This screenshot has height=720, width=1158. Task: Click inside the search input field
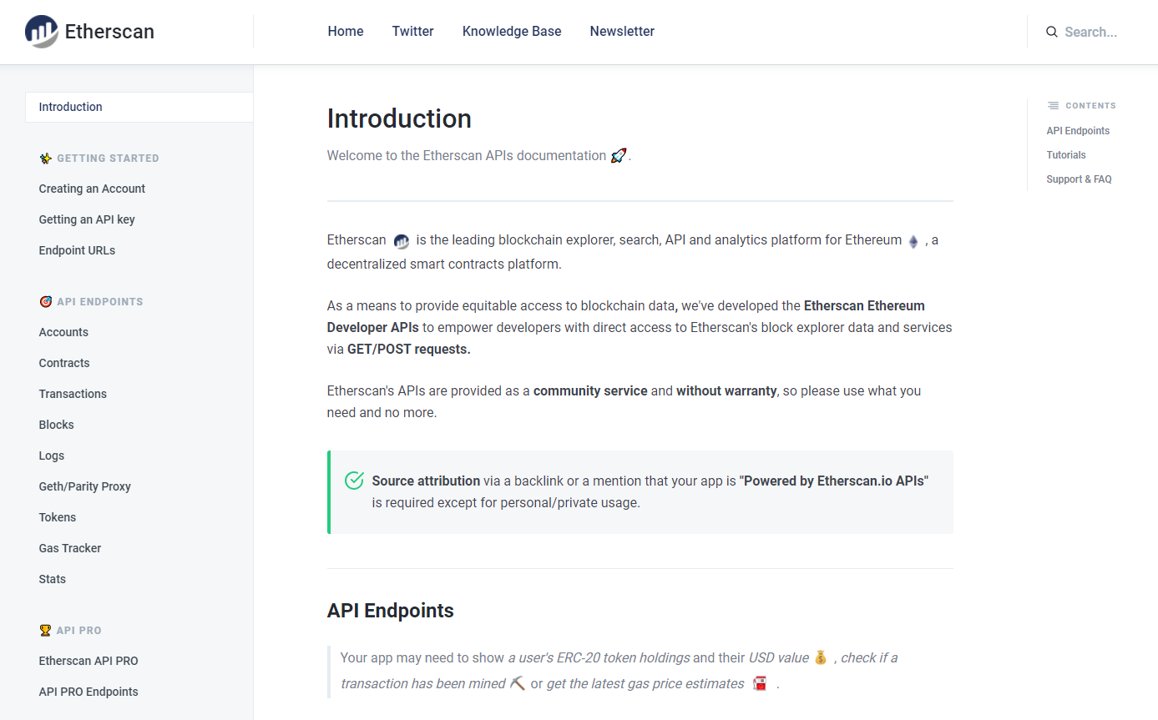[x=1095, y=31]
